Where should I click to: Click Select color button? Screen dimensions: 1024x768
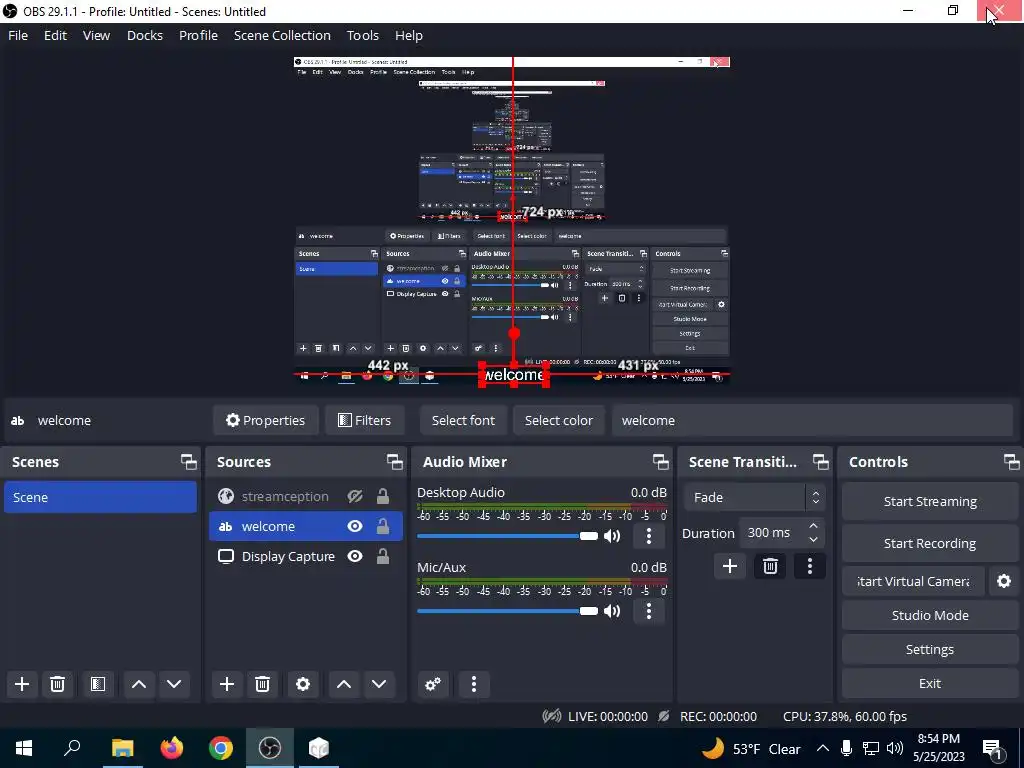(558, 421)
